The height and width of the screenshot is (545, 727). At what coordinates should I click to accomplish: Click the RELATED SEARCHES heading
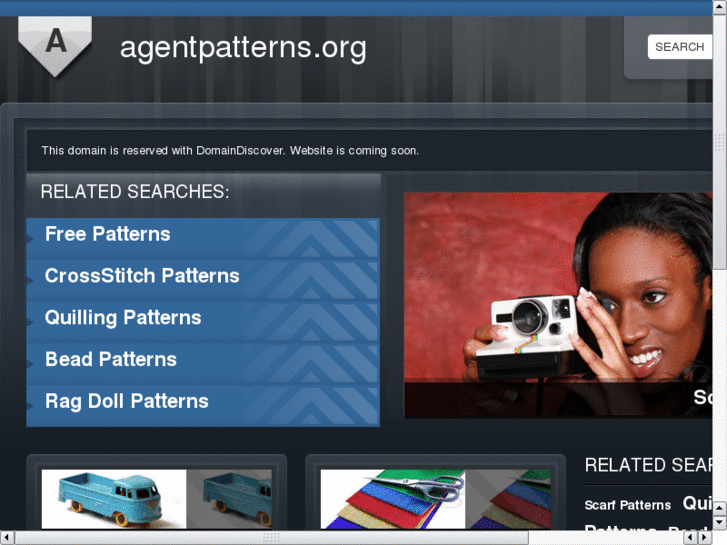click(135, 192)
